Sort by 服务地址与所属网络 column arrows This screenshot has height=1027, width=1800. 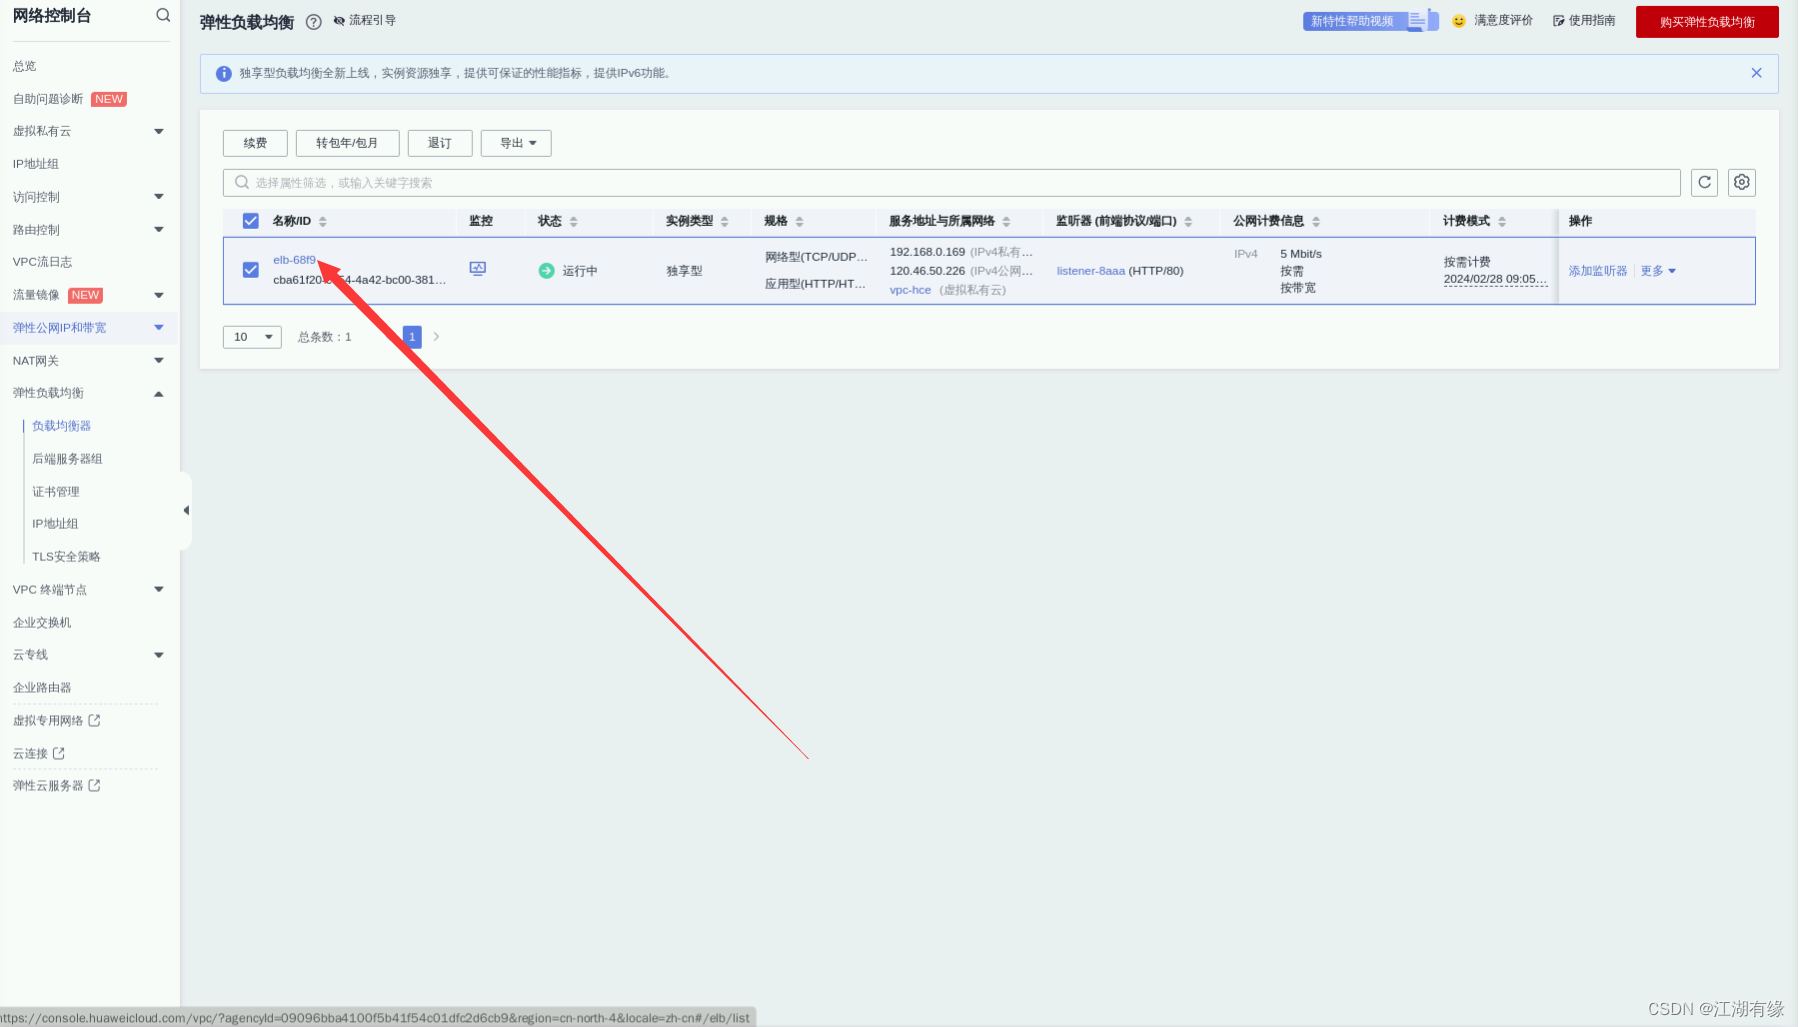click(1007, 222)
